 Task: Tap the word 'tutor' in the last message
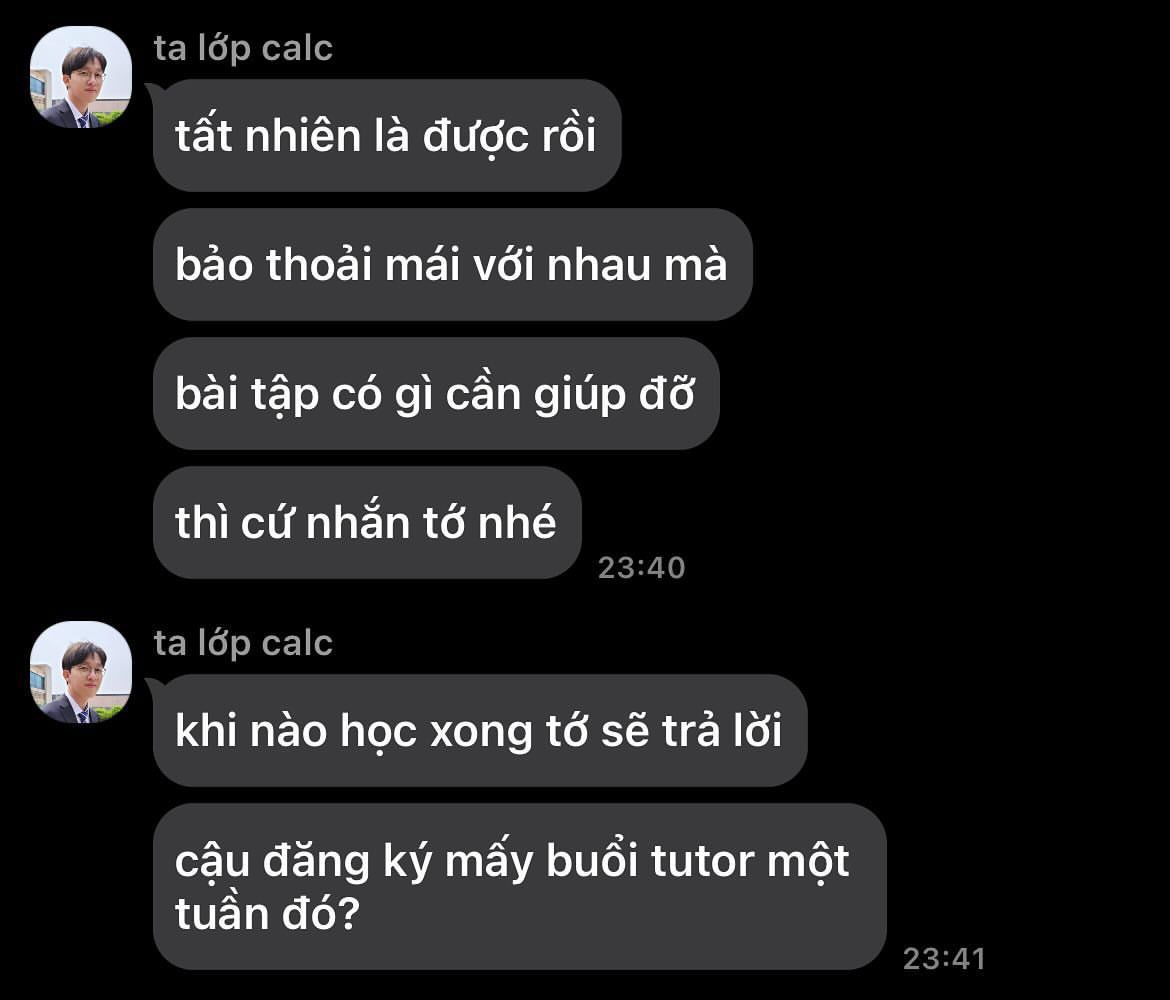pos(702,861)
